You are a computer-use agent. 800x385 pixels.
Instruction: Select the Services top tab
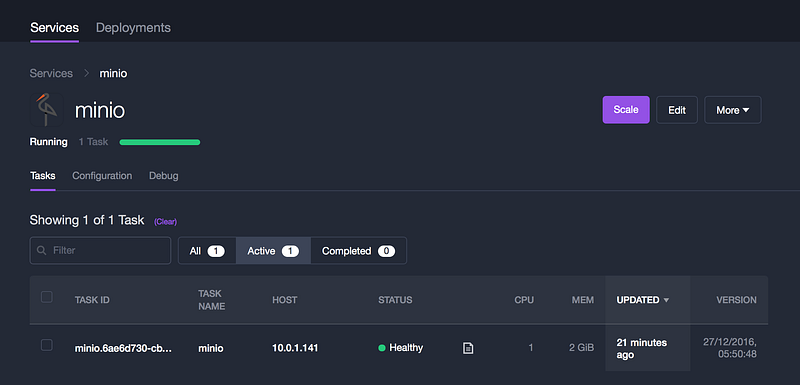coord(55,28)
